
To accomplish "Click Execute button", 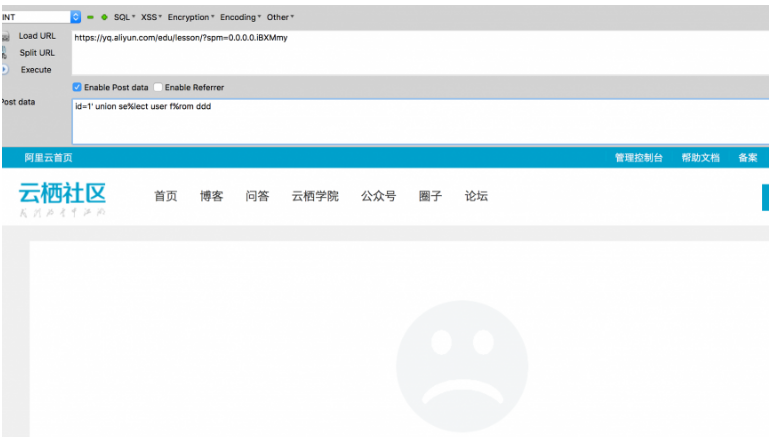I will coord(36,70).
